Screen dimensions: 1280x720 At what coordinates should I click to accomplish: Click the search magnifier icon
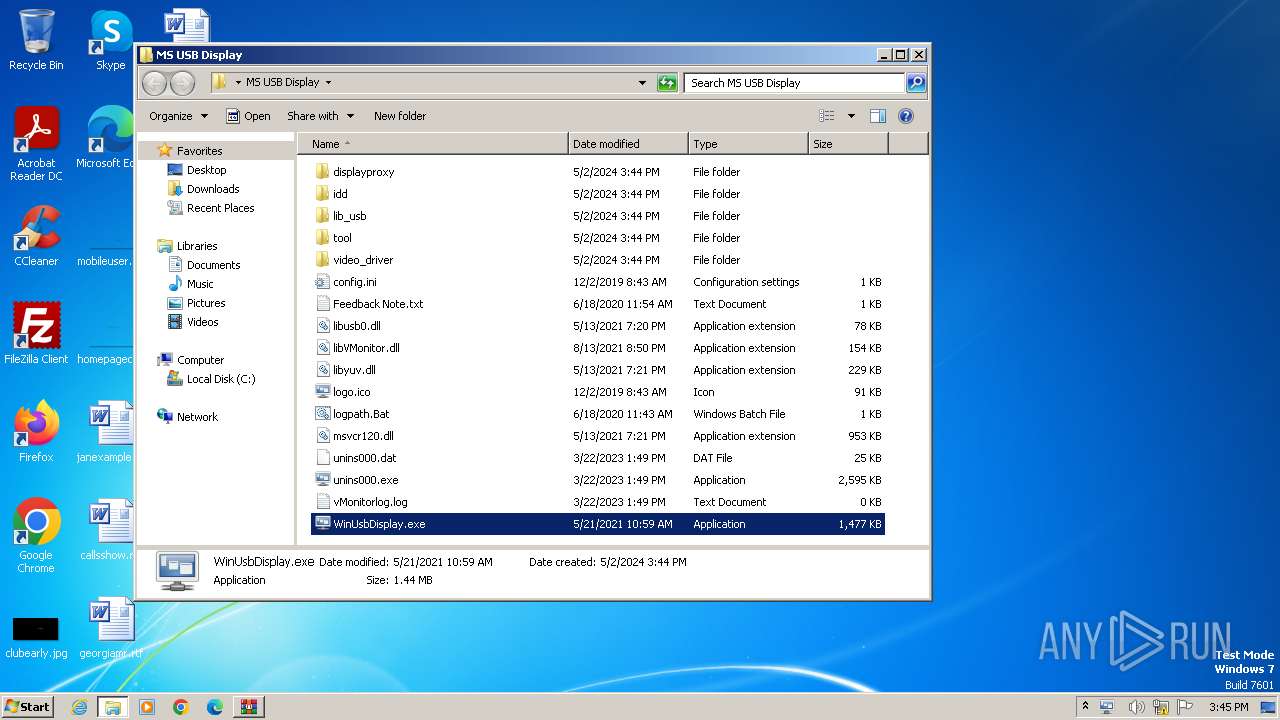pyautogui.click(x=915, y=83)
